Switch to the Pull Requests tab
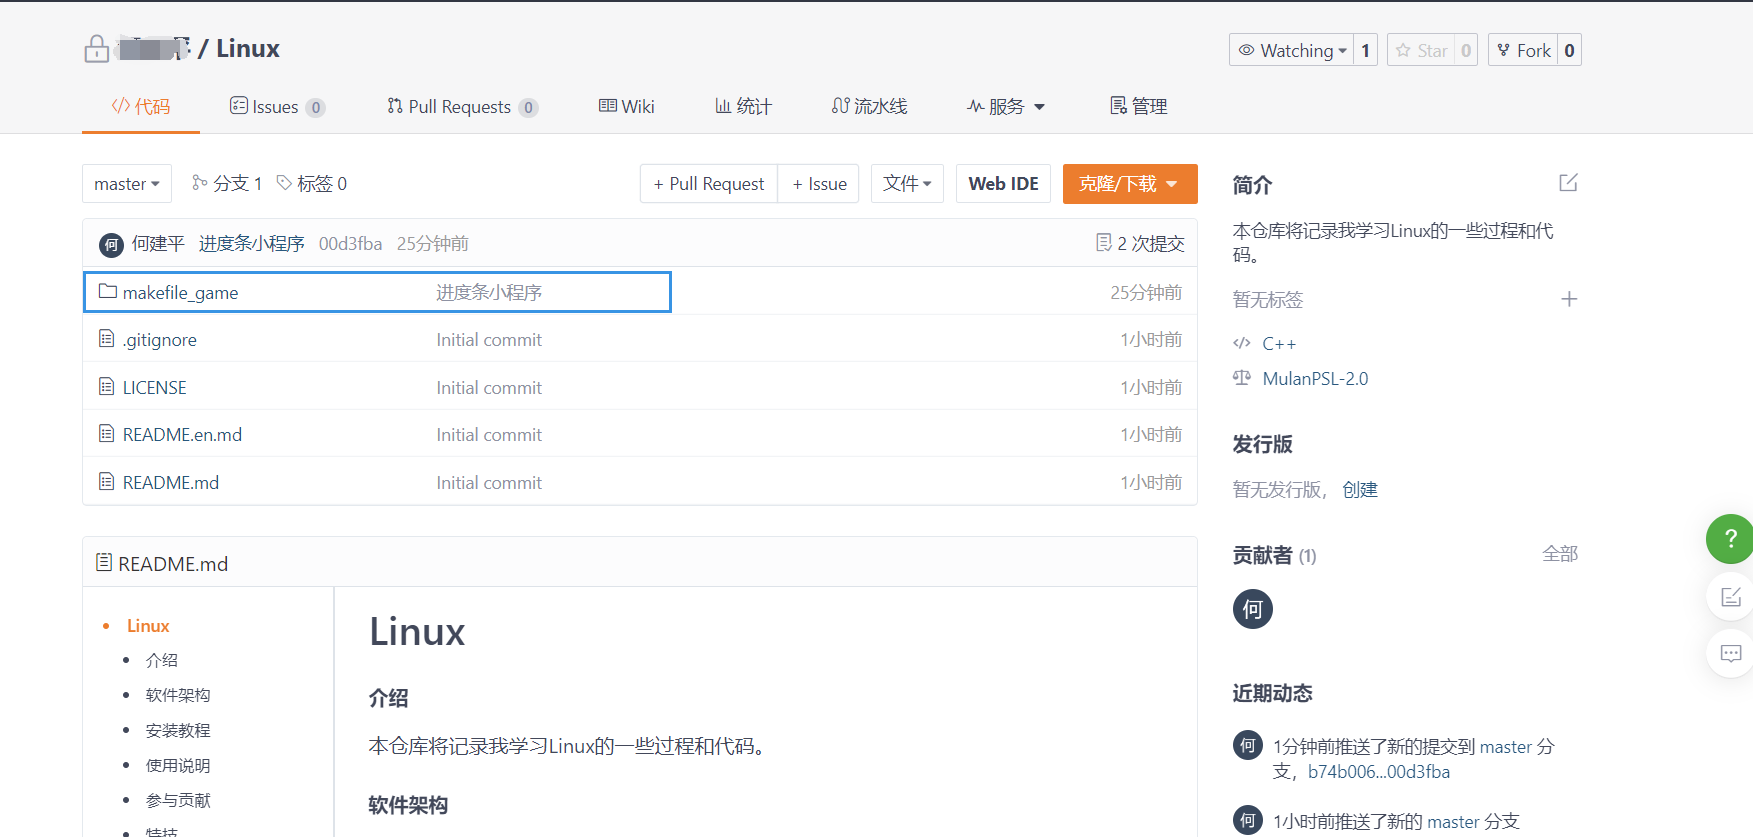The image size is (1753, 837). tap(462, 106)
